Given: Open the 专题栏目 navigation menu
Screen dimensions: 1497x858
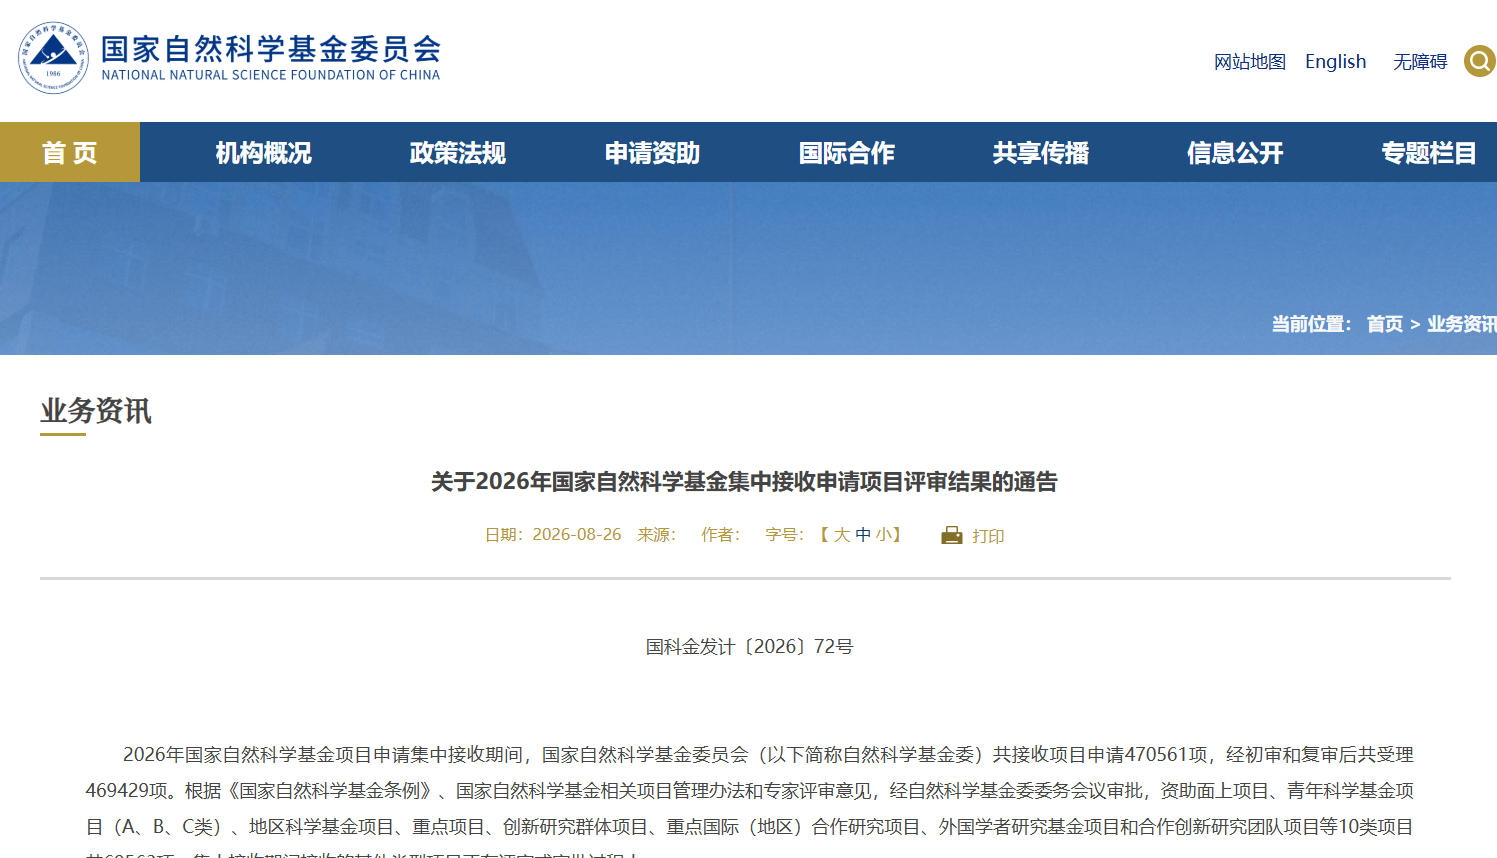Looking at the screenshot, I should (1429, 153).
